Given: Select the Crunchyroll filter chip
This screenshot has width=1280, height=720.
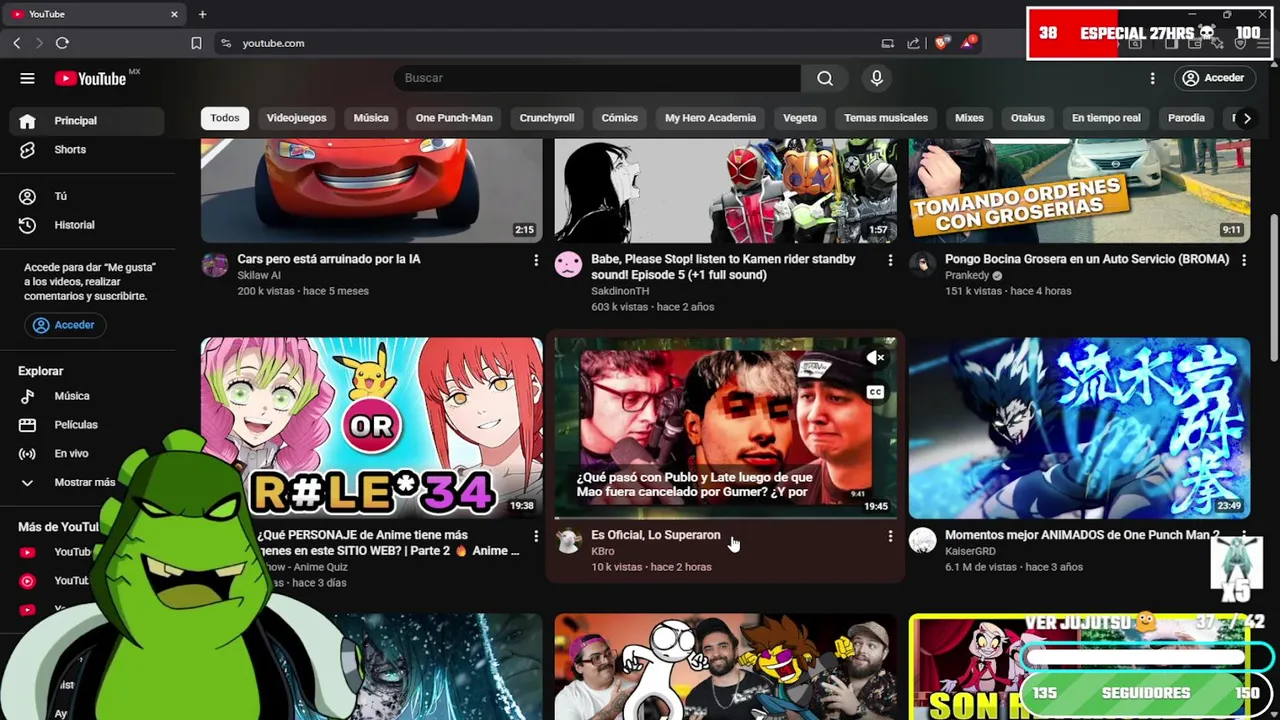Looking at the screenshot, I should click(x=547, y=118).
